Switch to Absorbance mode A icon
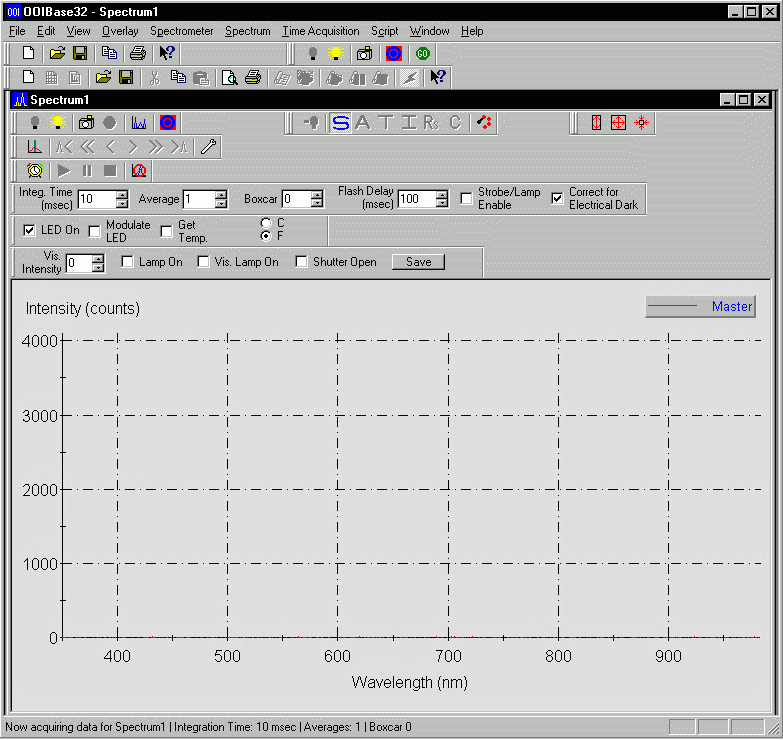Viewport: 783px width, 740px height. pos(363,122)
